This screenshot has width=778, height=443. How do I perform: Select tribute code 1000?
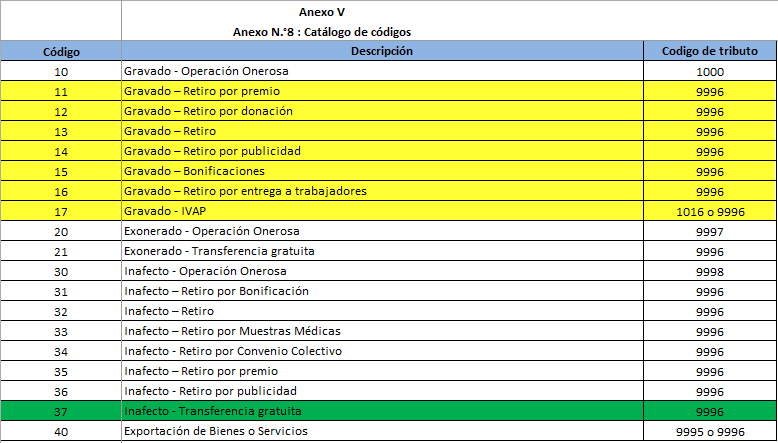coord(710,71)
